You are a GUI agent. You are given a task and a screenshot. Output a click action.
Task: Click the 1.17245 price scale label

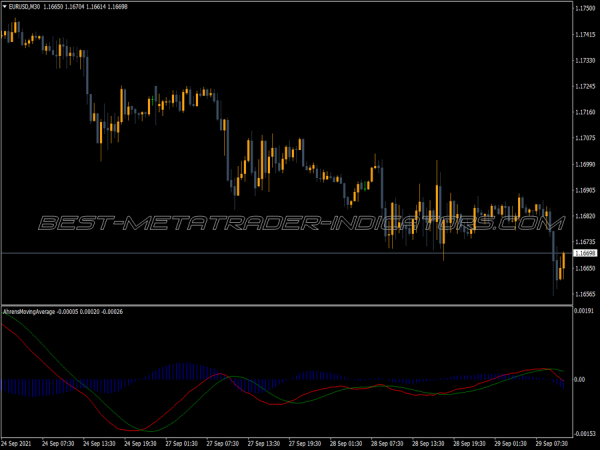coord(585,86)
